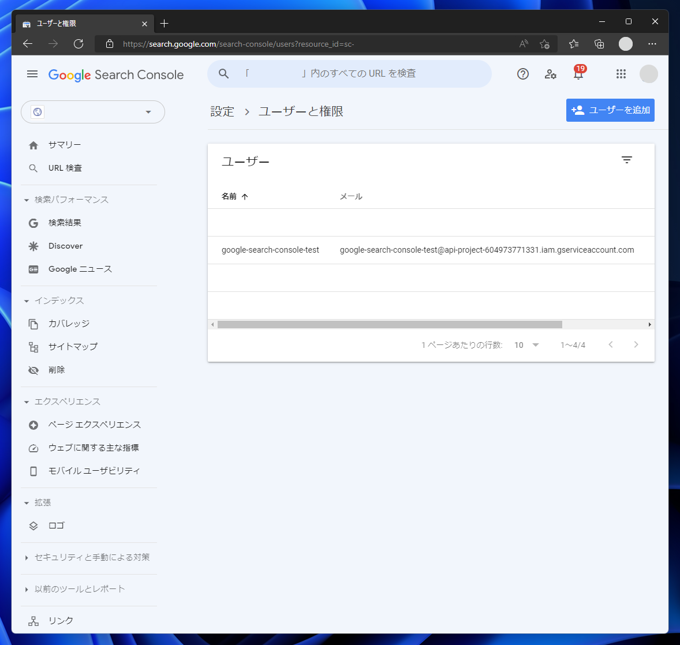This screenshot has width=680, height=645.
Task: Click the scrollbar right arrow
Action: coord(650,324)
